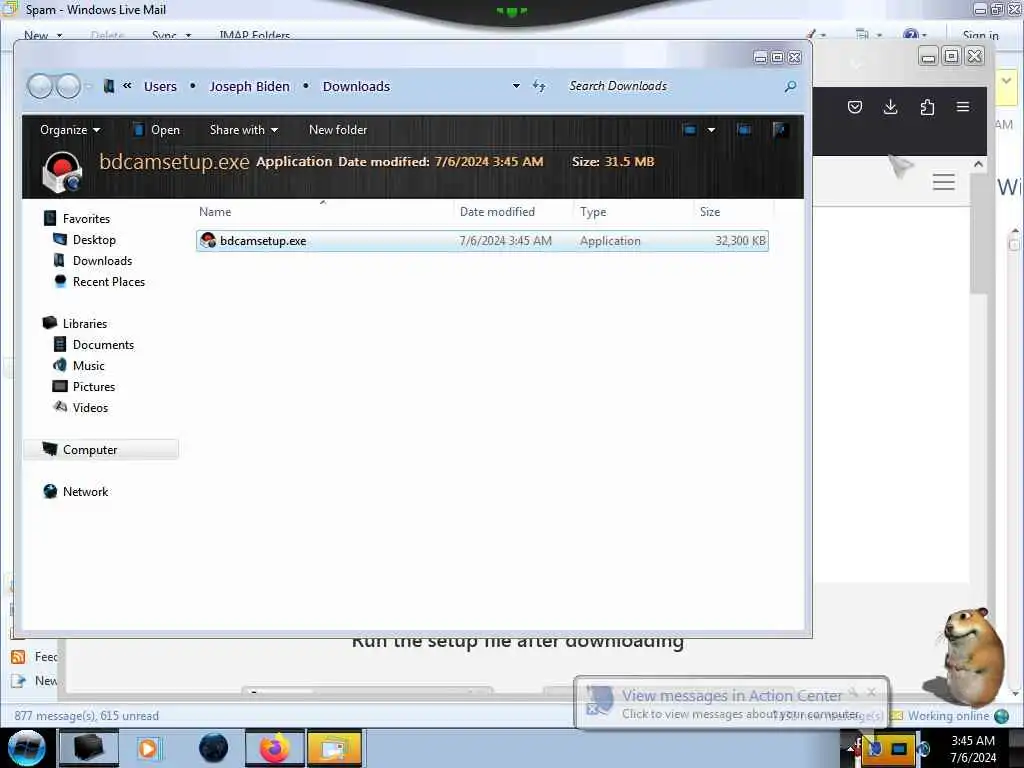The image size is (1024, 768).
Task: Click the large bdcamsetup icon in details pane
Action: coord(62,172)
